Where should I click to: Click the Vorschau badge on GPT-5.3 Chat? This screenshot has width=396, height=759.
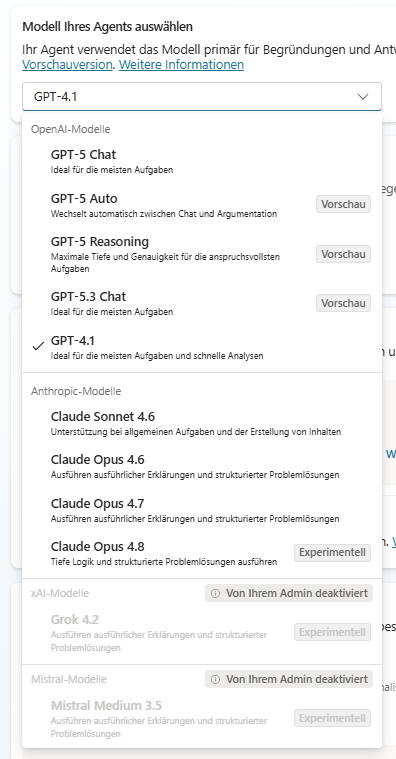[x=344, y=303]
